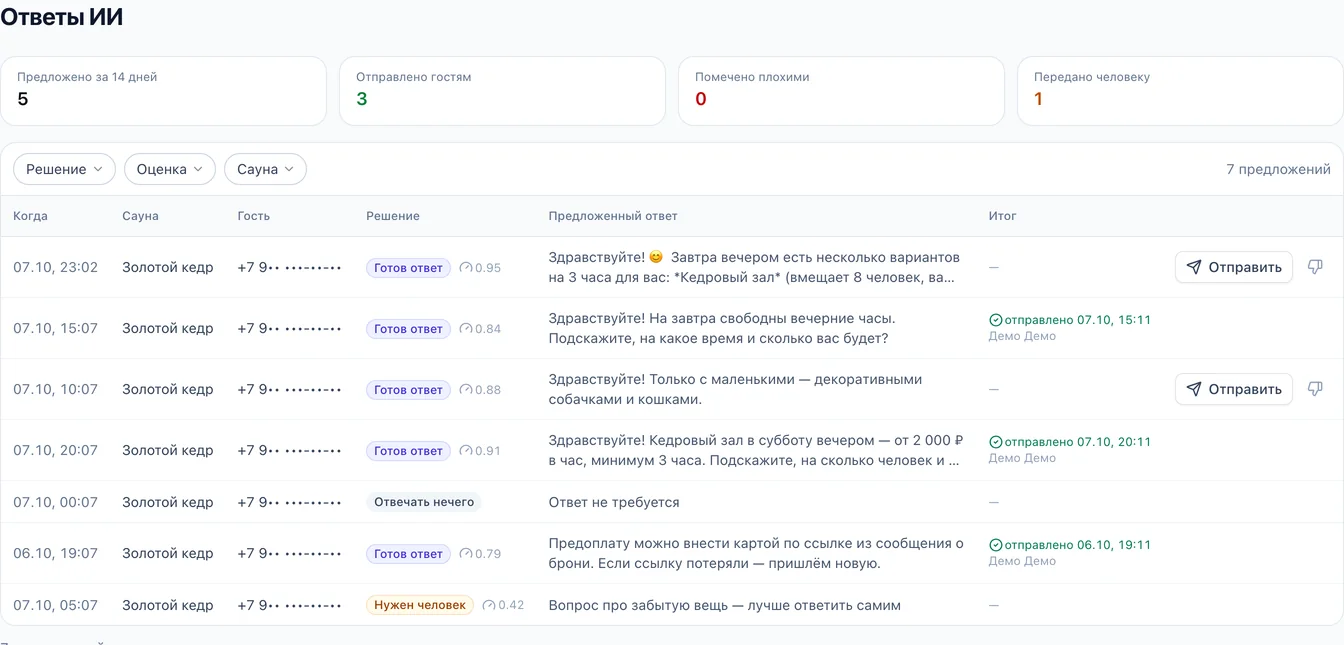Click the confidence gauge icon showing 0.42

[489, 605]
